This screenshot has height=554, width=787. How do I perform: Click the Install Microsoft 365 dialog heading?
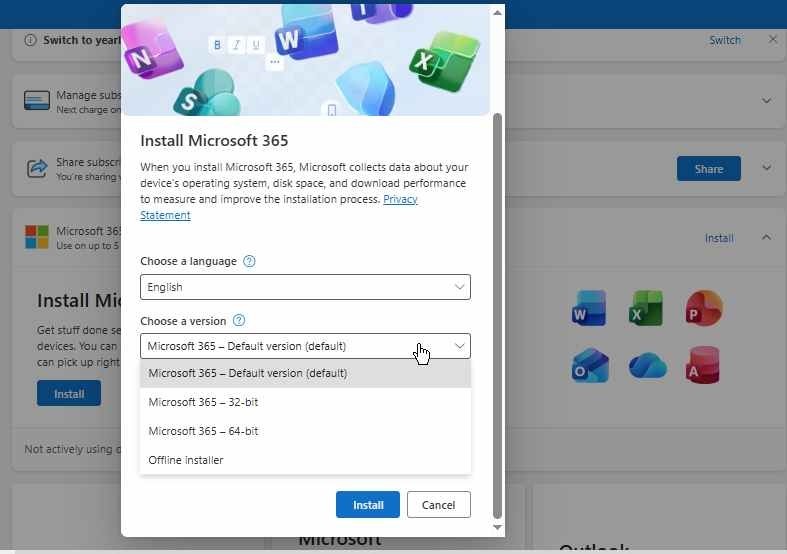point(214,141)
